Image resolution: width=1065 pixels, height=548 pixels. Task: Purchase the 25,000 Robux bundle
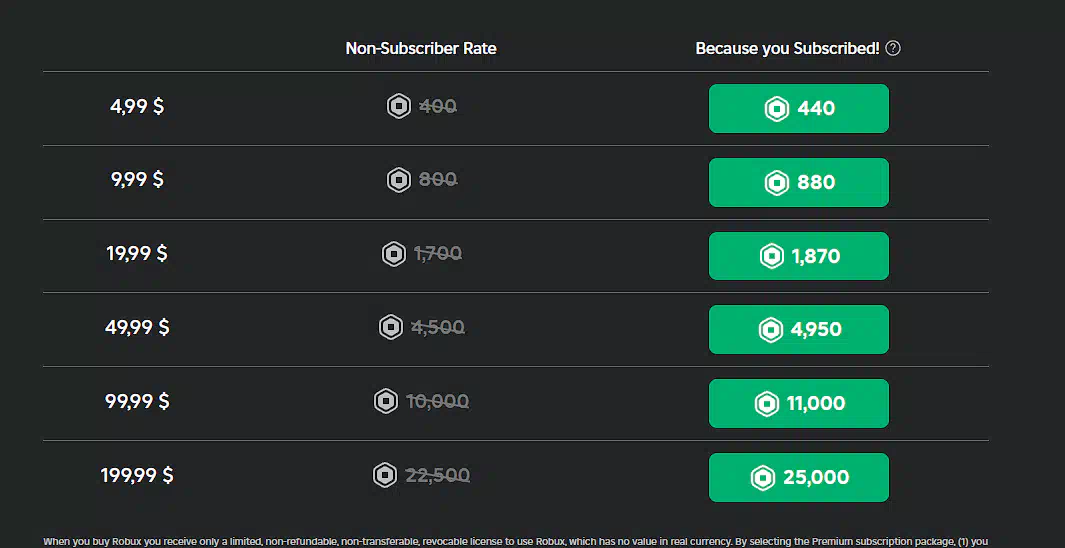coord(799,477)
